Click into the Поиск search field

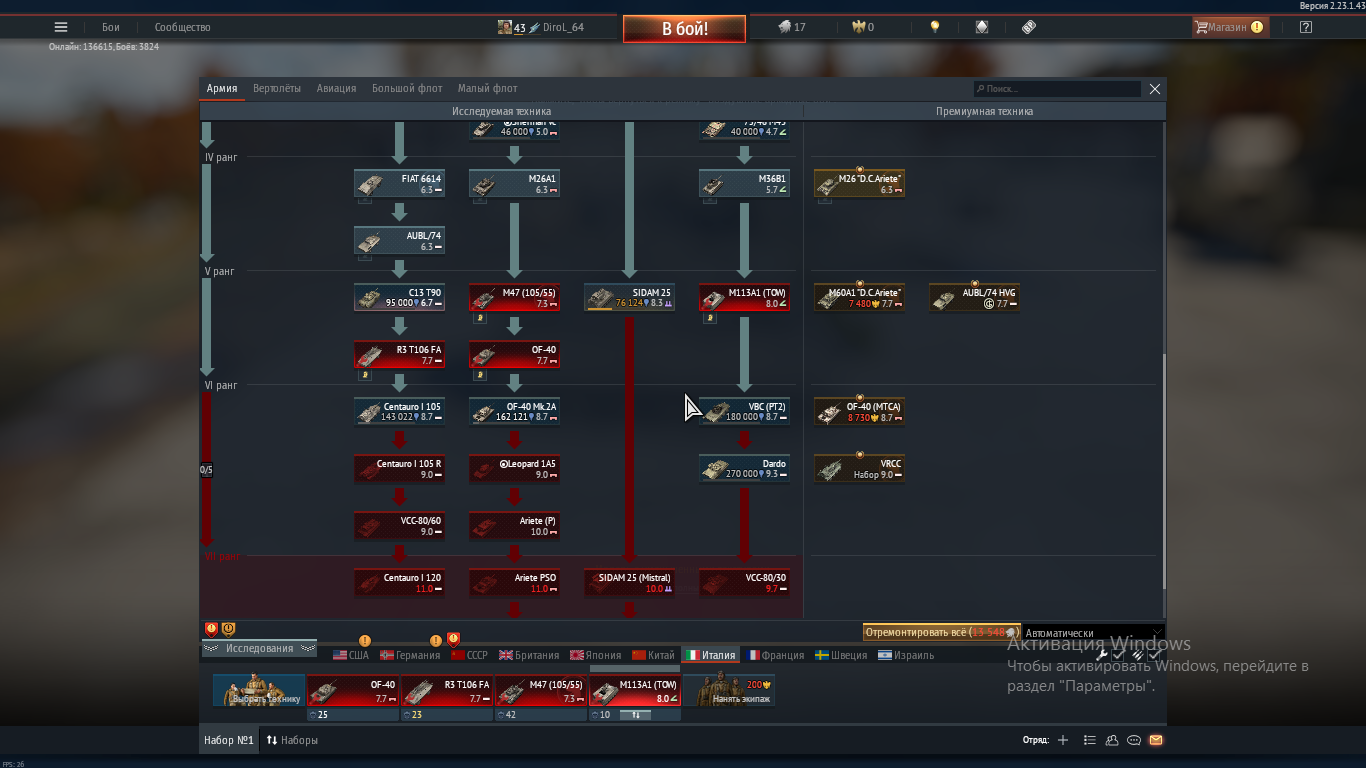pyautogui.click(x=1057, y=89)
